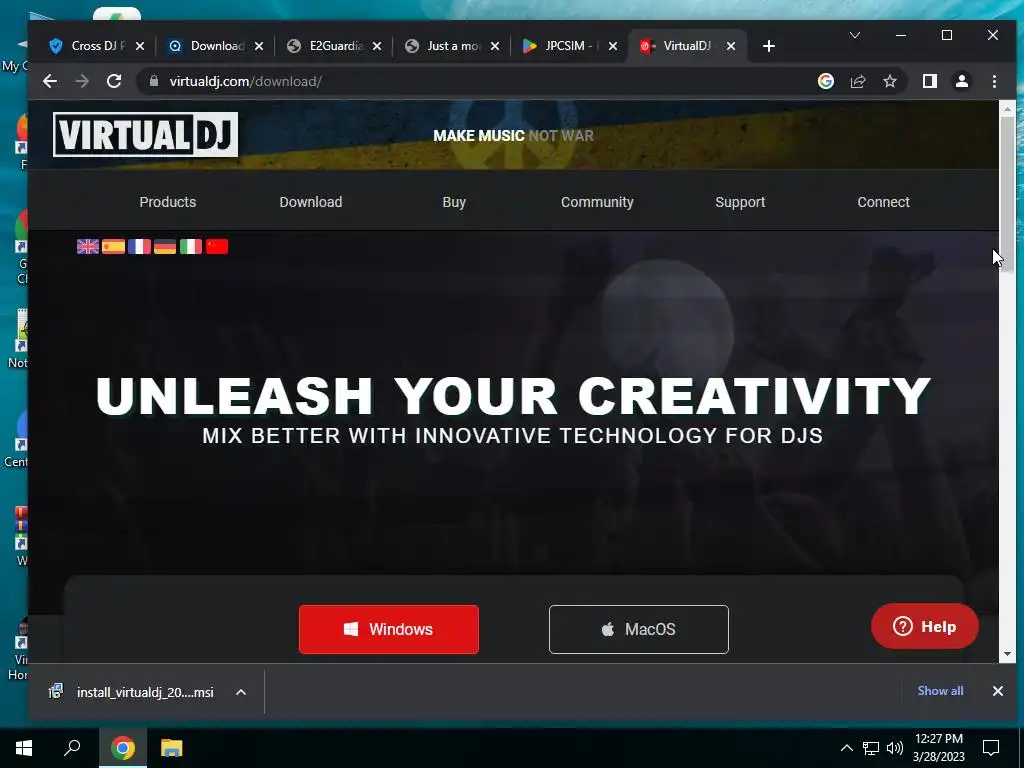Open the install_virtualdj msi download
The width and height of the screenshot is (1024, 768).
click(x=132, y=692)
